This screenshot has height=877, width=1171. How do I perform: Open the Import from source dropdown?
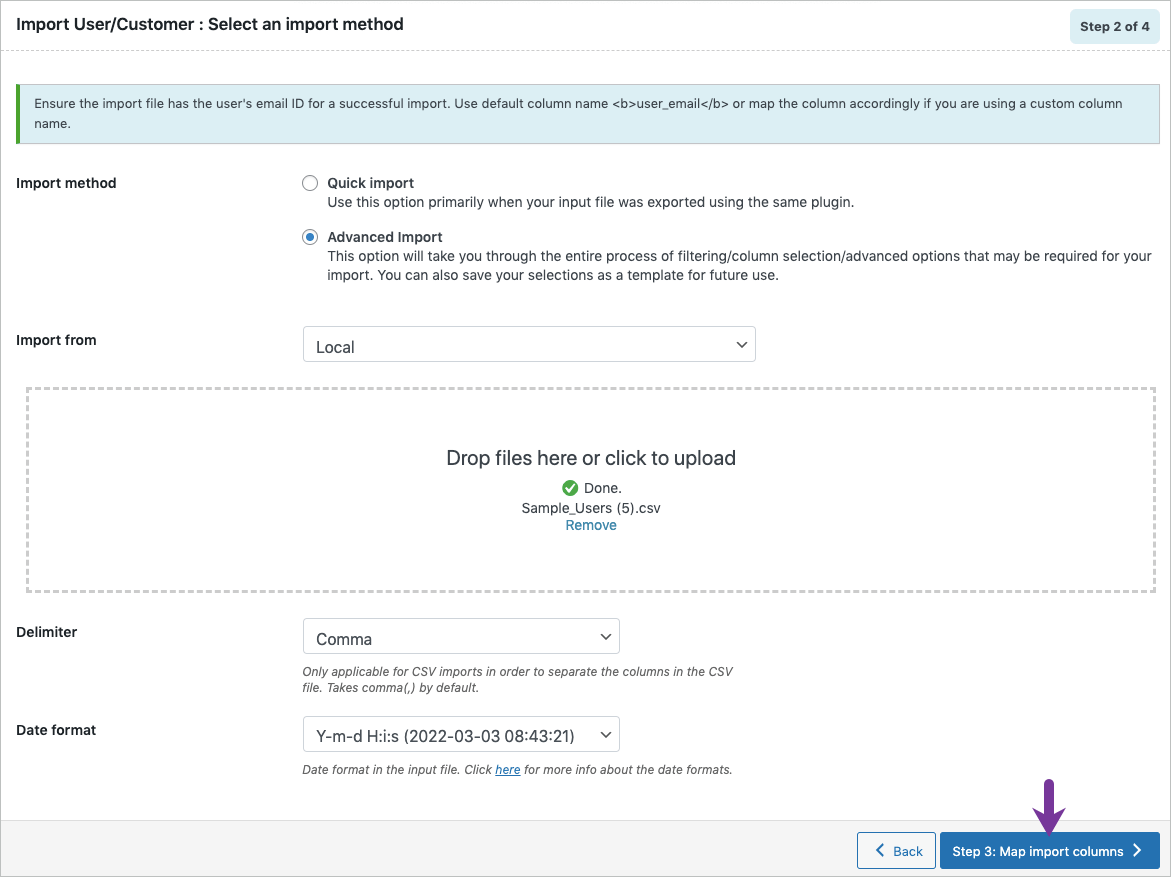[529, 343]
